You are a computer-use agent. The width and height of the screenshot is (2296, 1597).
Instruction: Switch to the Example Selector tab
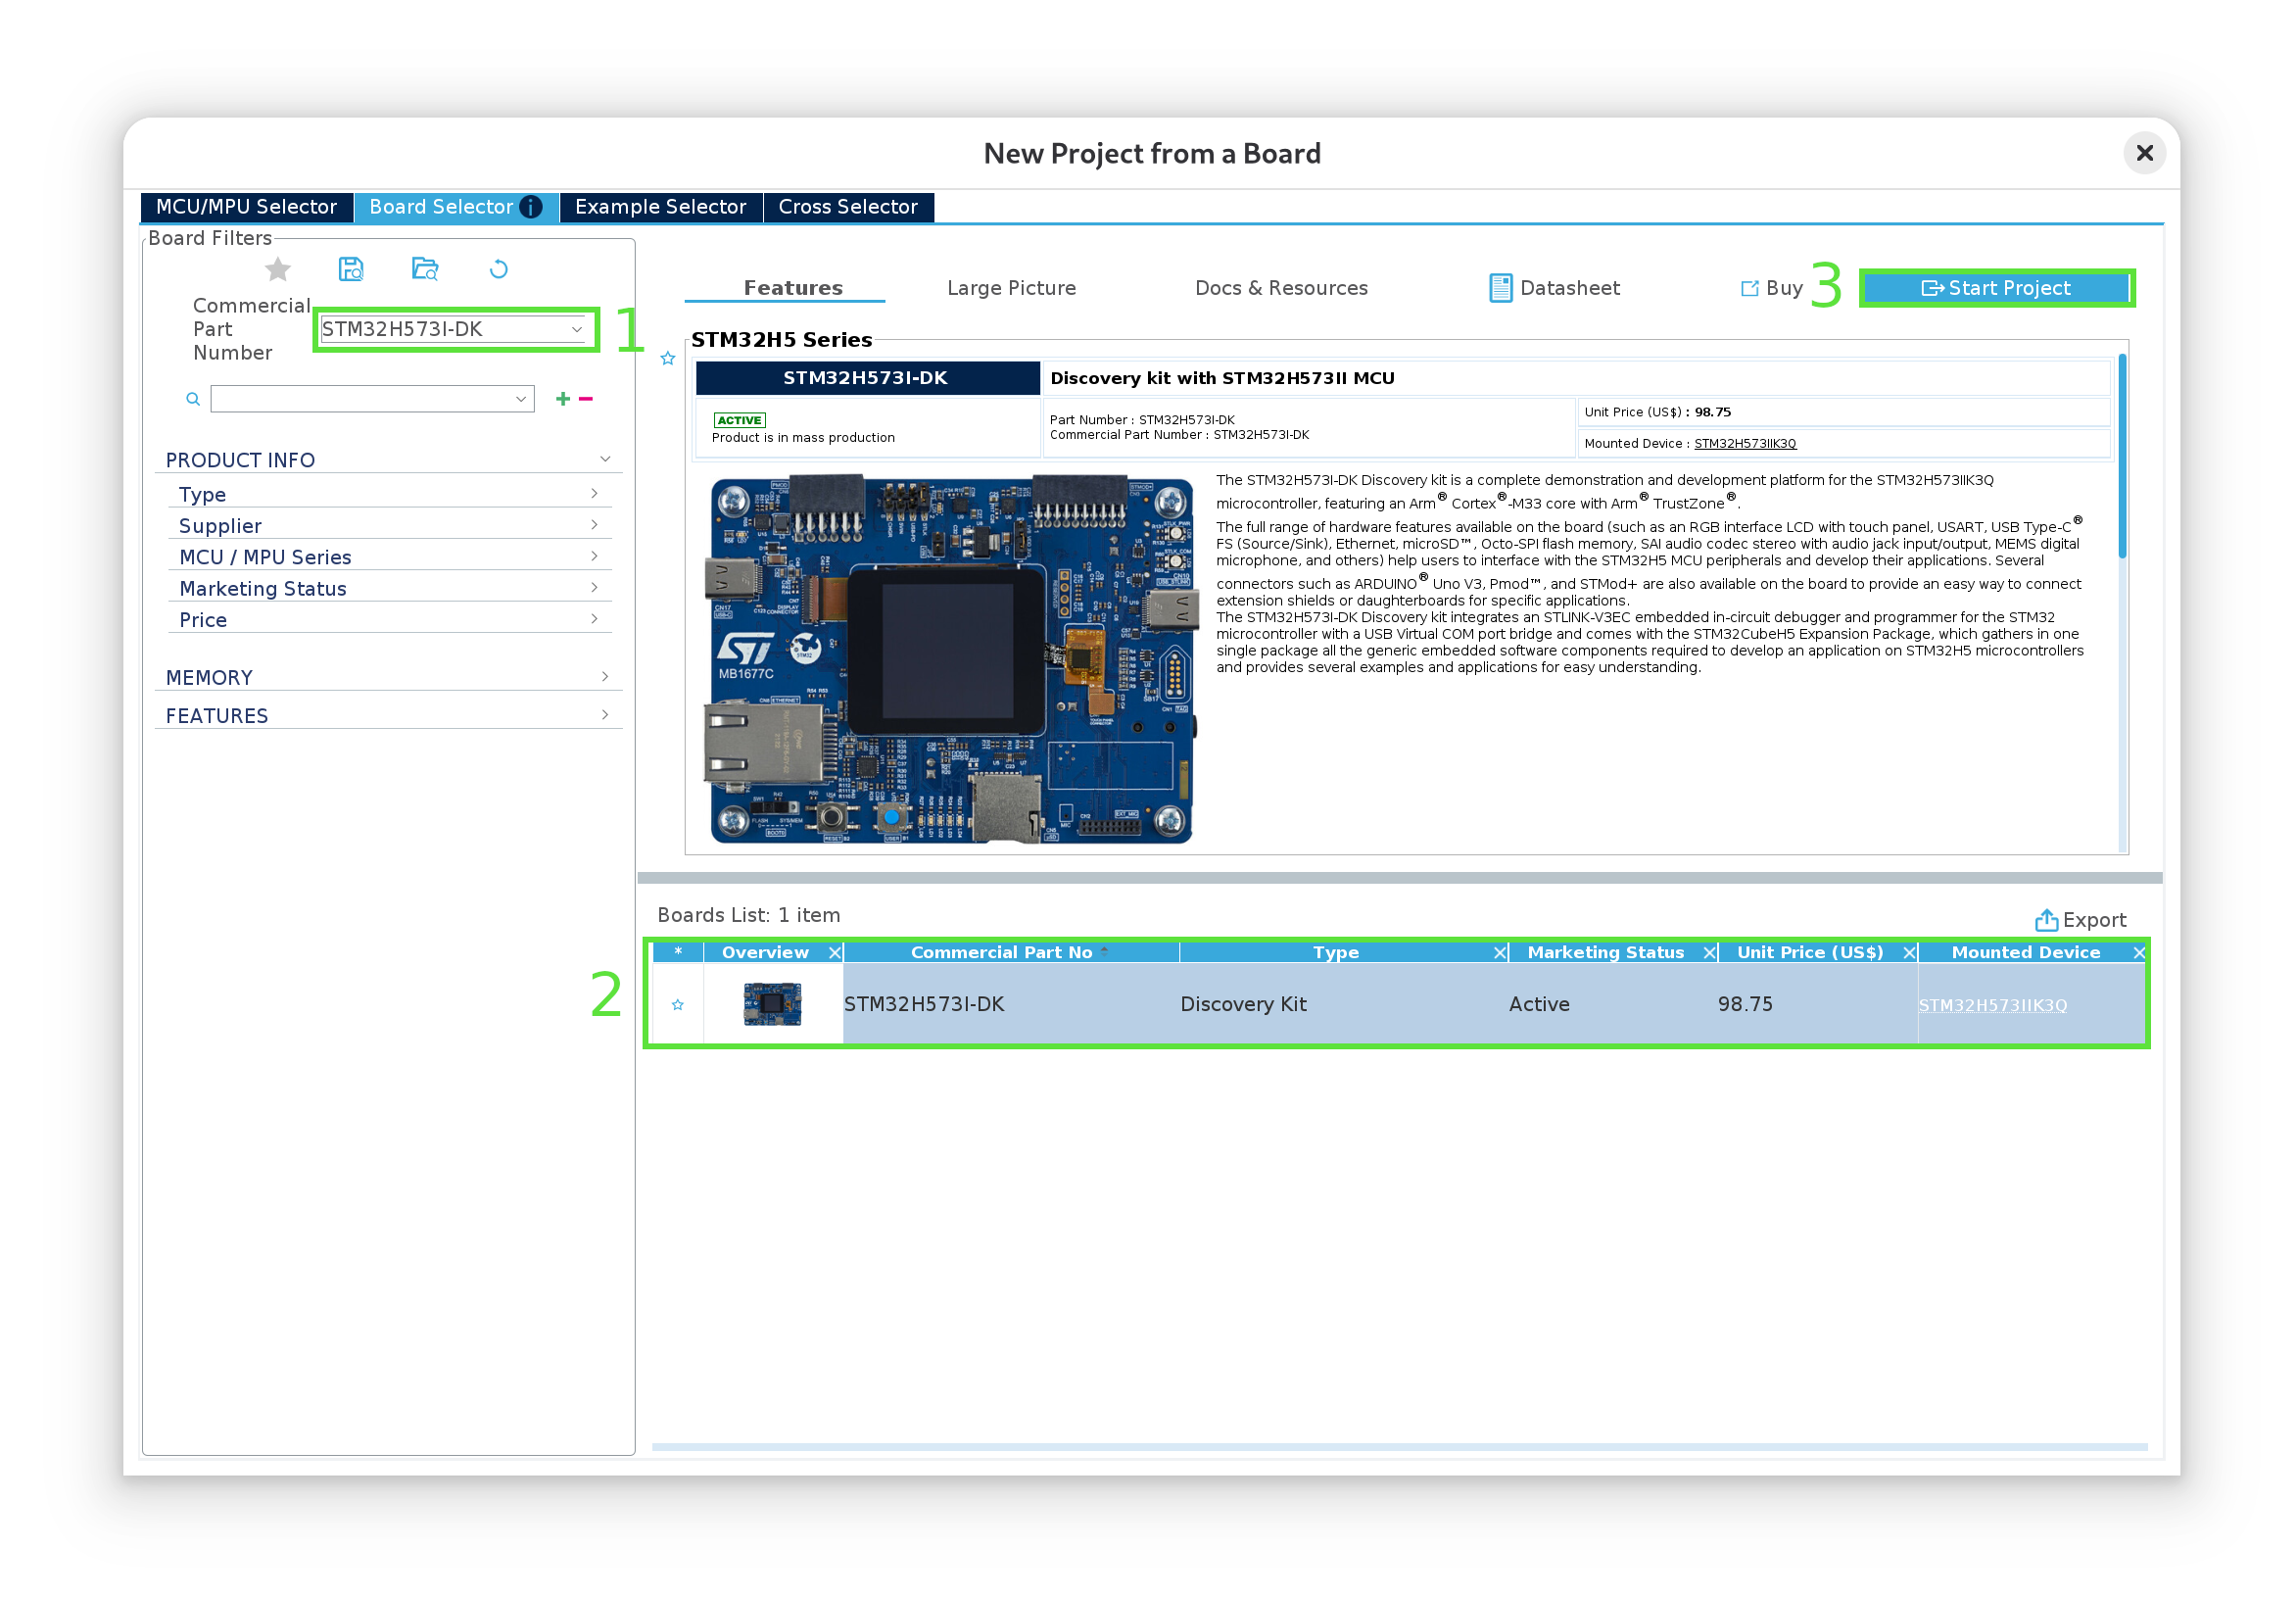[x=660, y=207]
